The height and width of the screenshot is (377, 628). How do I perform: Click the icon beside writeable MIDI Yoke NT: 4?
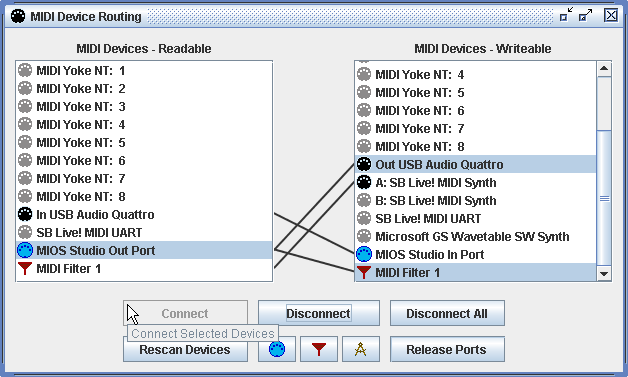(364, 75)
